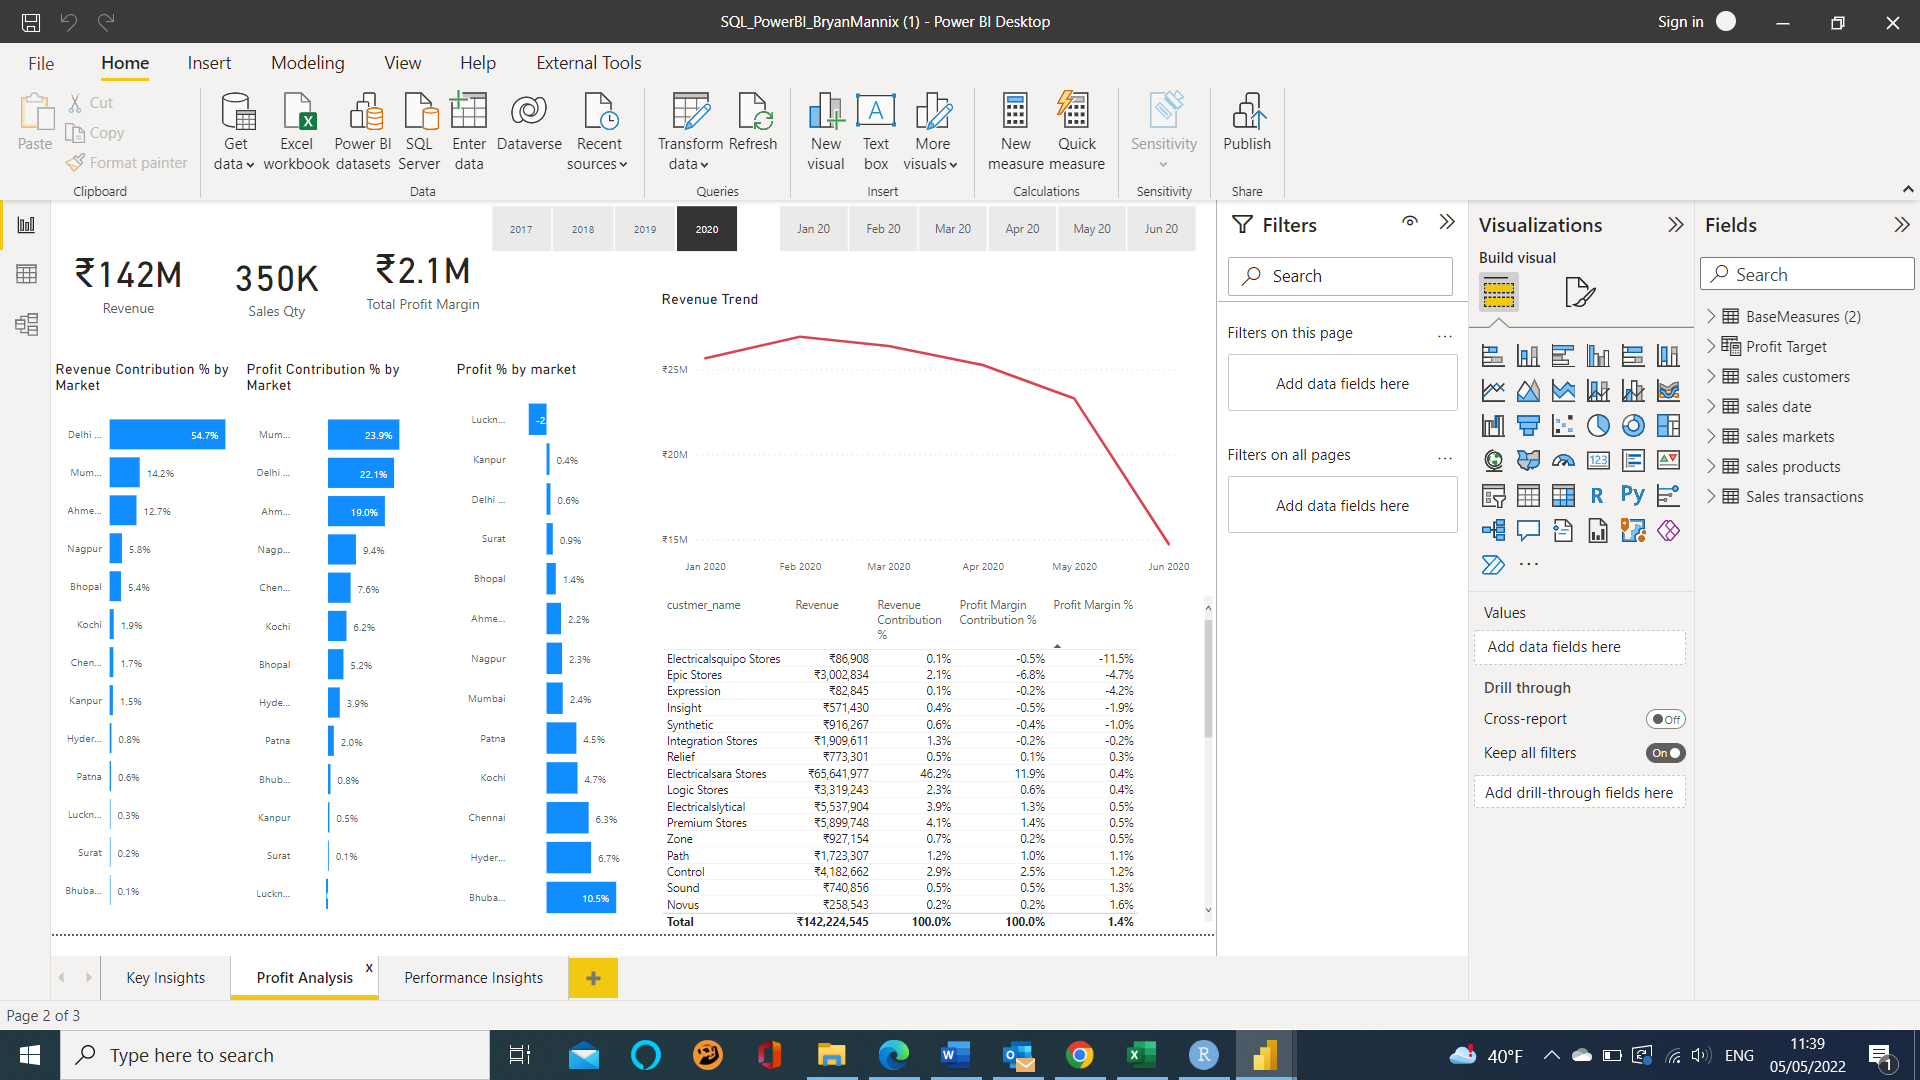Switch to the Performance Insights tab
Screen dimensions: 1920x1080
472,977
